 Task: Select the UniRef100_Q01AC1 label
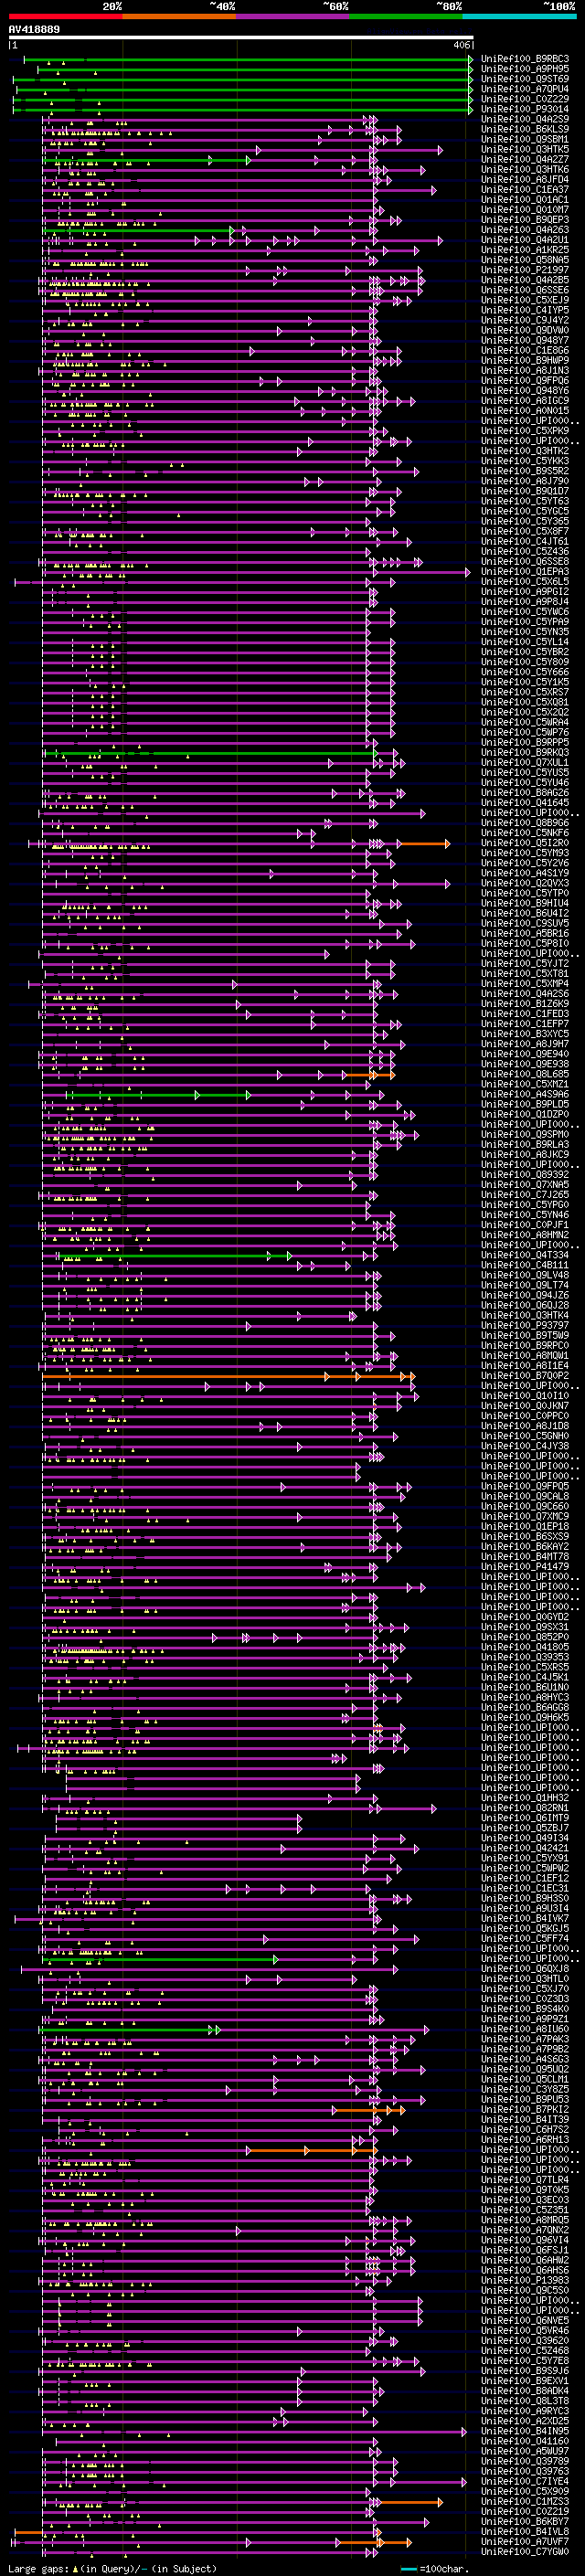[x=525, y=199]
